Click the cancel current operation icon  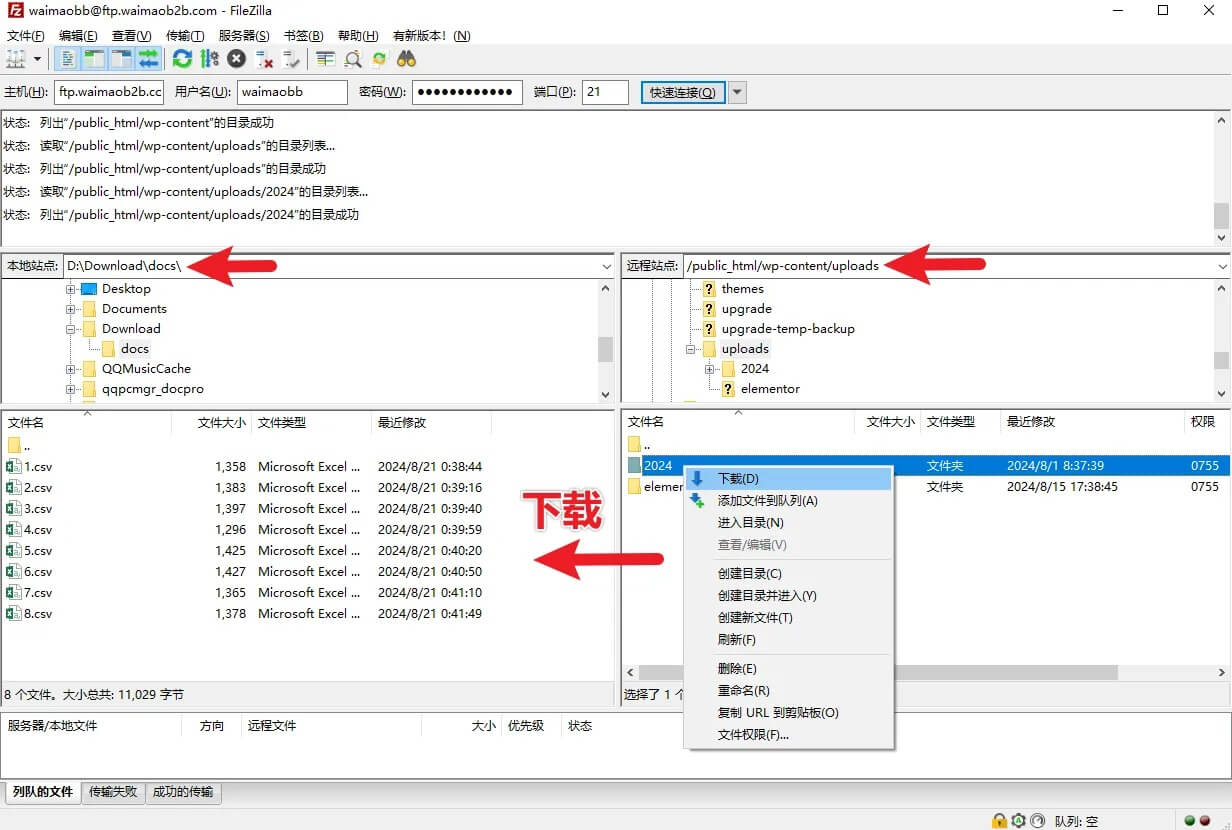tap(236, 59)
